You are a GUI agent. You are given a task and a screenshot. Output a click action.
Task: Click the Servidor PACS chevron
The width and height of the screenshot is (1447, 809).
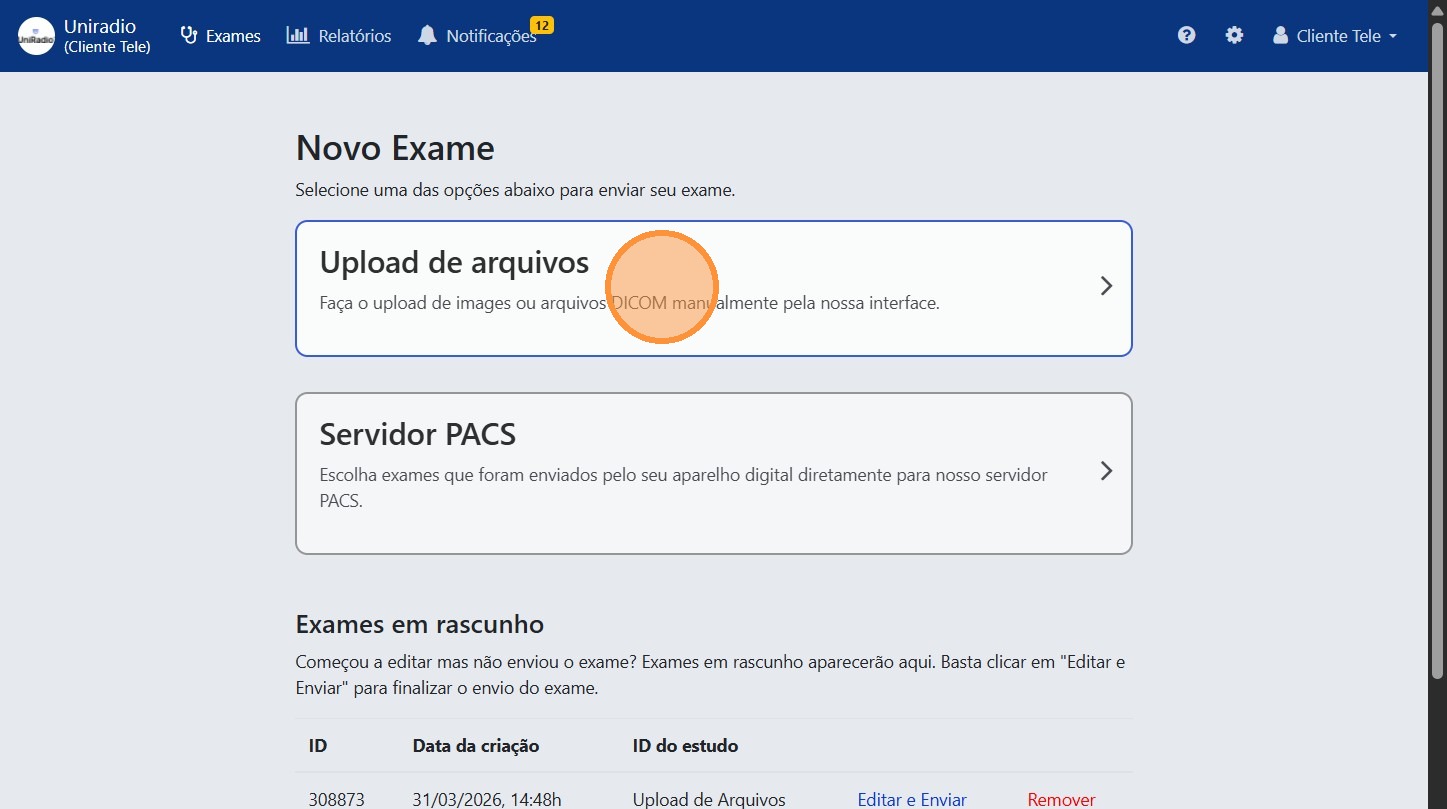[1105, 471]
